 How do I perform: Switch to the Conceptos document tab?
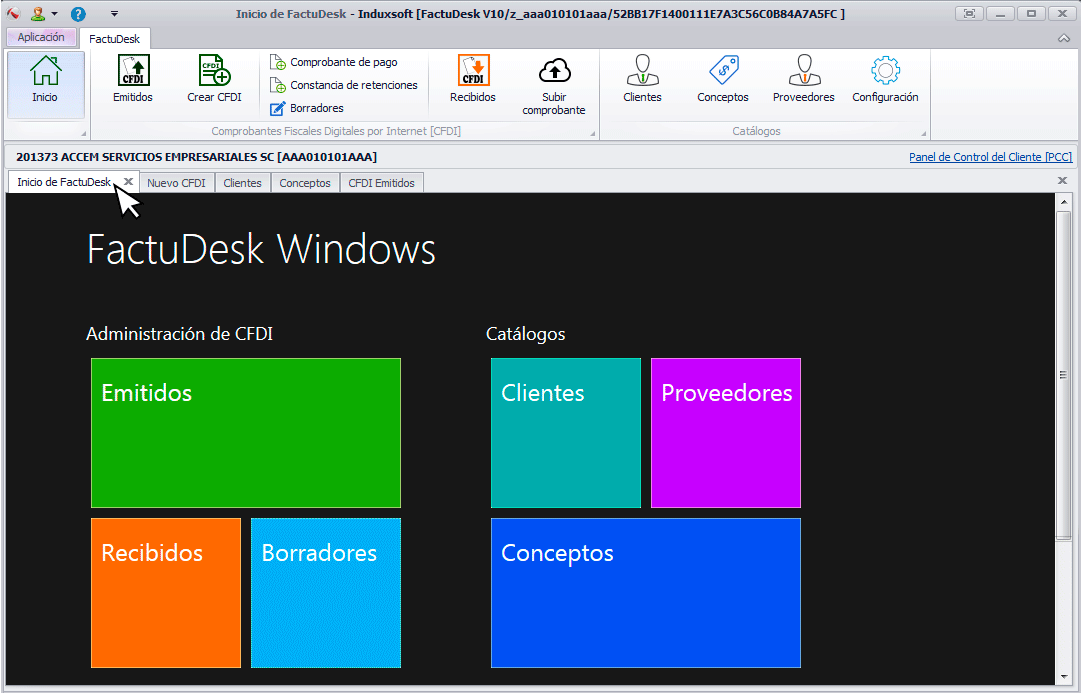point(305,183)
